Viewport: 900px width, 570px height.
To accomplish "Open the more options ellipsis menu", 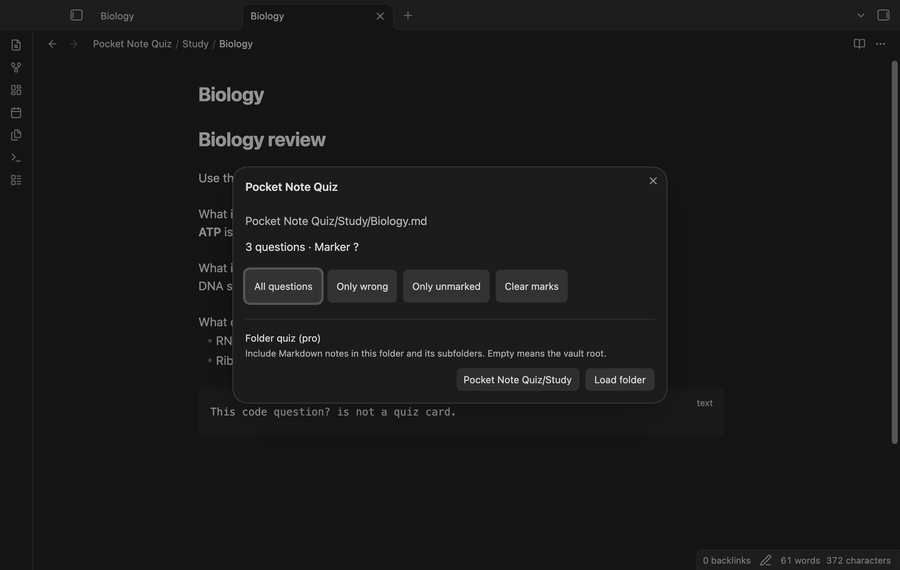I will [x=880, y=44].
